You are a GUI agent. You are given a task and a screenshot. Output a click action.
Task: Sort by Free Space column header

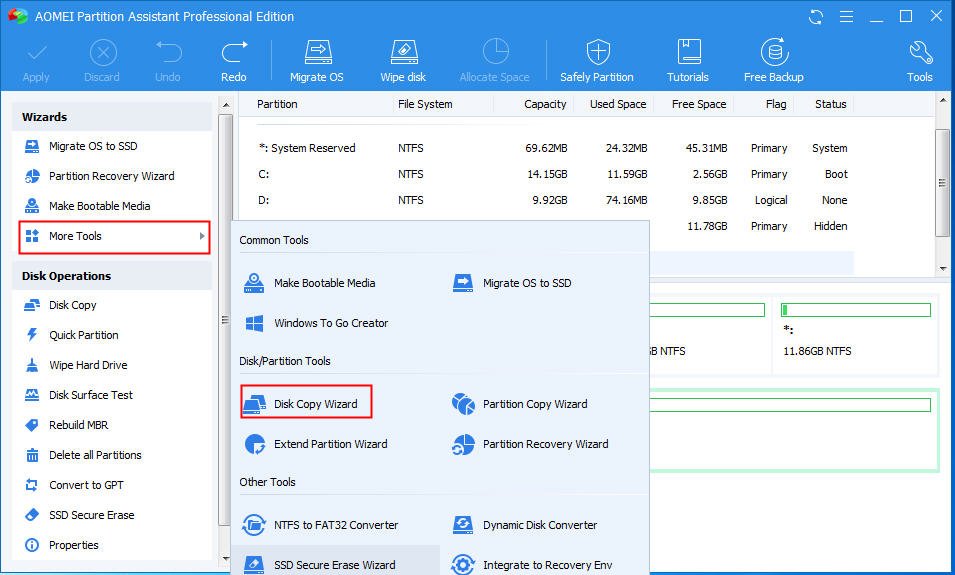[699, 104]
